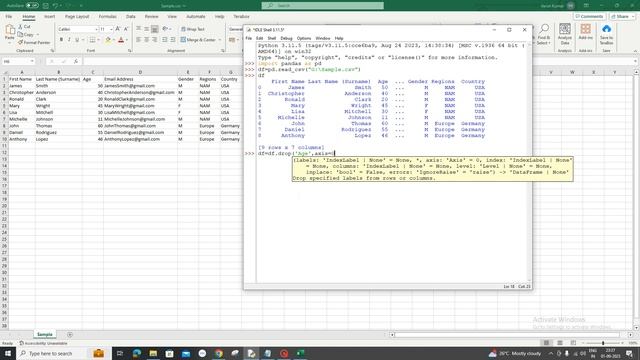Click the Decrease Indent icon
The height and width of the screenshot is (360, 640).
[x=164, y=40]
